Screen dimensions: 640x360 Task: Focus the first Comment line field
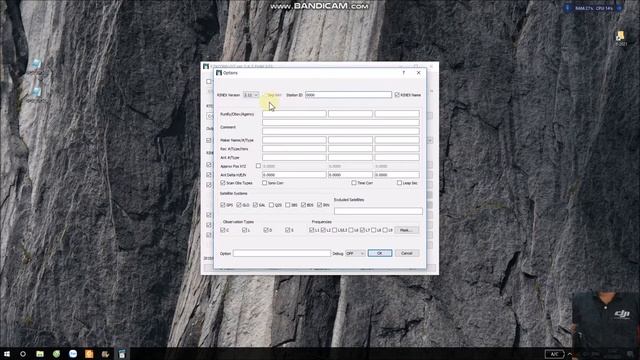pos(341,122)
